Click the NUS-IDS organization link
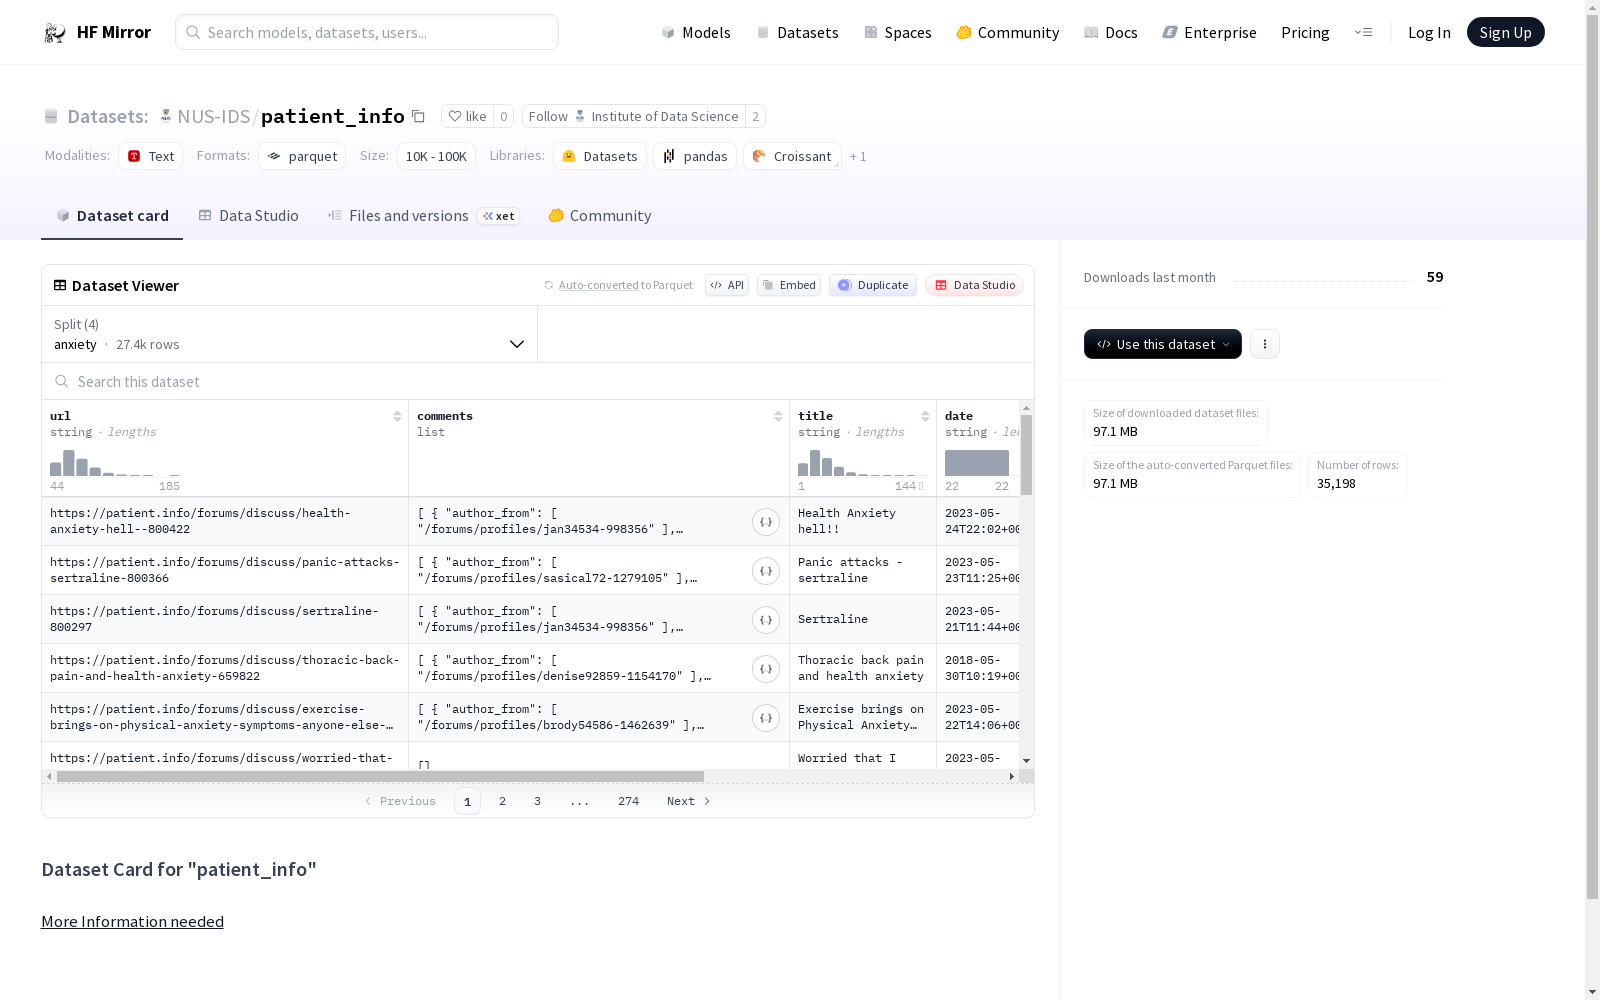1600x1000 pixels. click(x=213, y=116)
